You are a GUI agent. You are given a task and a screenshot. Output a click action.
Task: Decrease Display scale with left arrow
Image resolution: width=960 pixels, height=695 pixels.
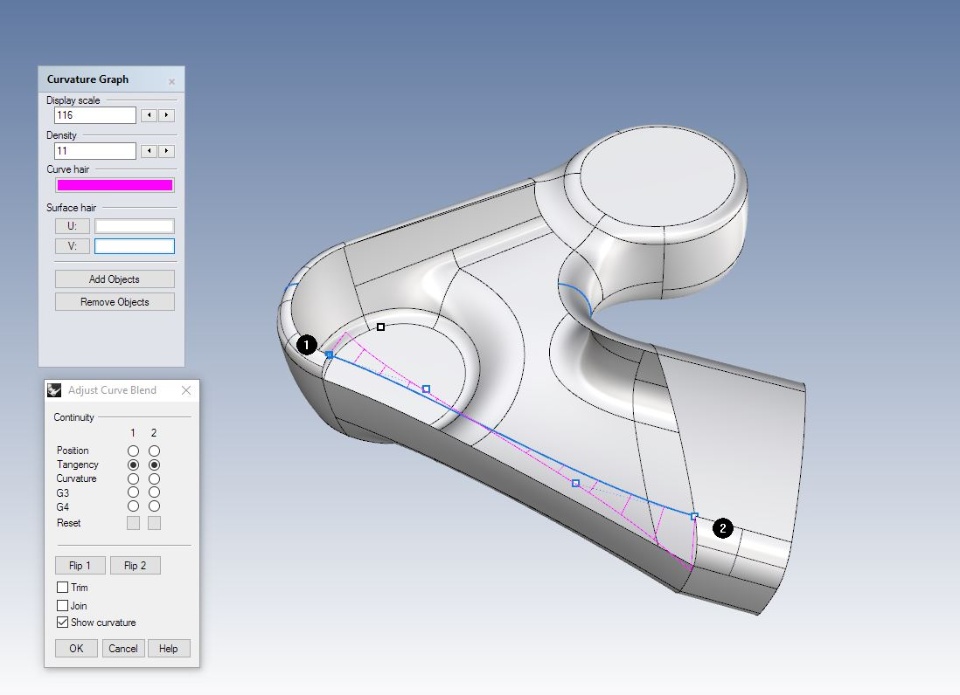click(x=149, y=115)
